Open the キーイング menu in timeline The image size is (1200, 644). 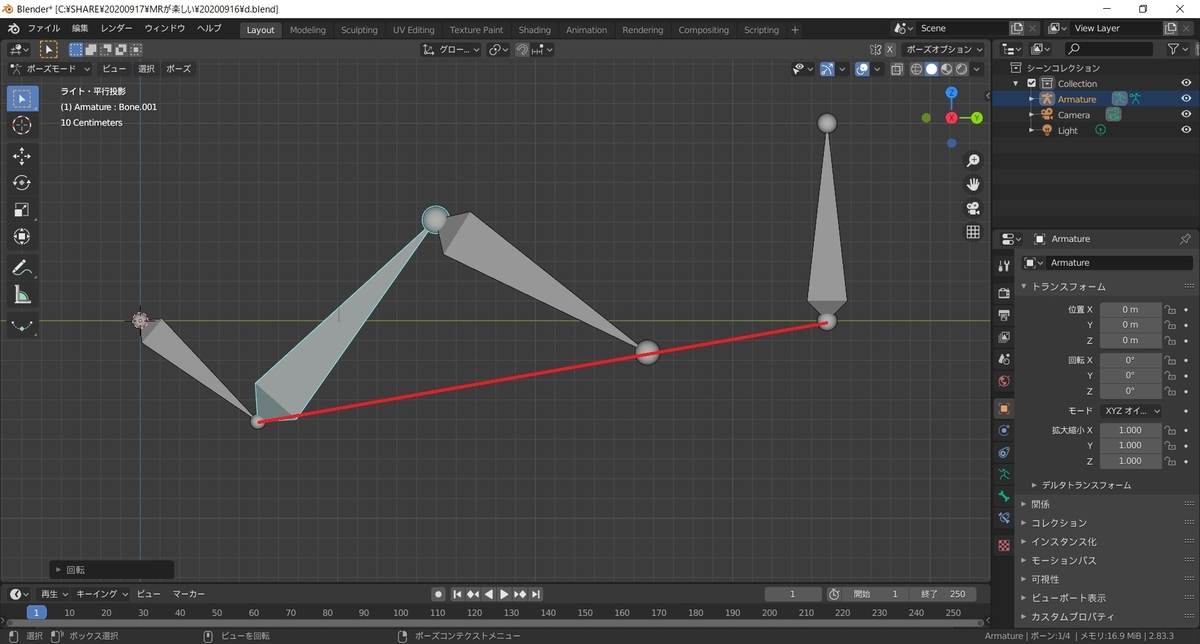104,594
